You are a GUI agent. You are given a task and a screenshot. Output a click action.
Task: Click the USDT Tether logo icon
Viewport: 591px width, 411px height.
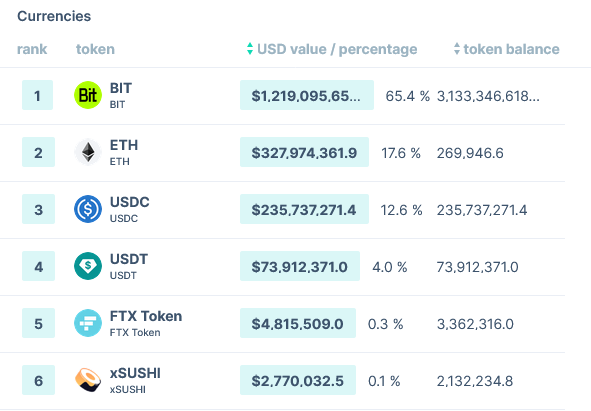pyautogui.click(x=88, y=266)
